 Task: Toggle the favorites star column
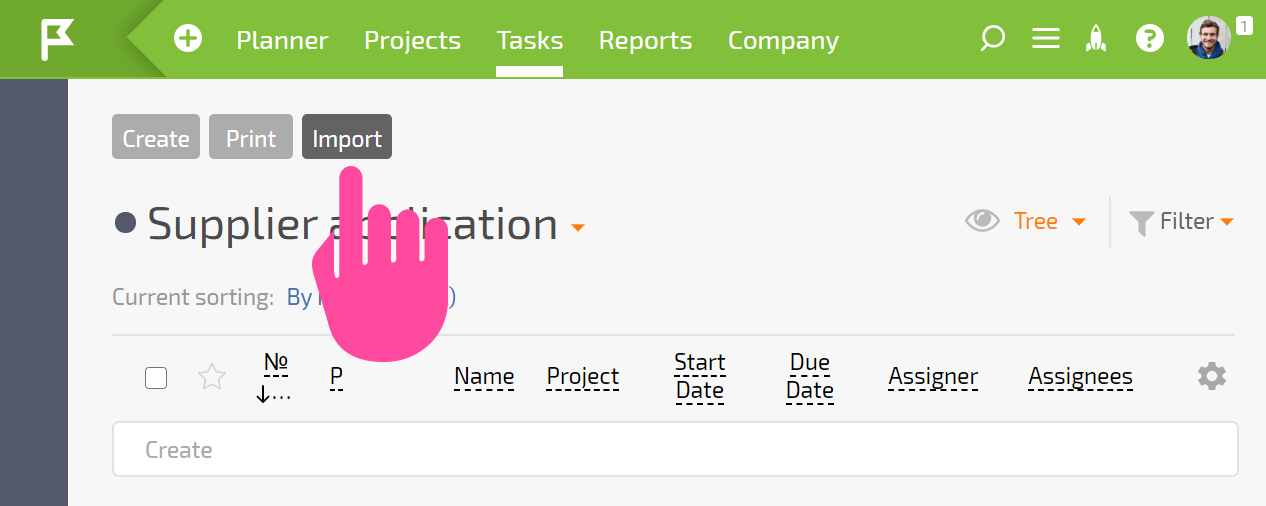pos(212,377)
